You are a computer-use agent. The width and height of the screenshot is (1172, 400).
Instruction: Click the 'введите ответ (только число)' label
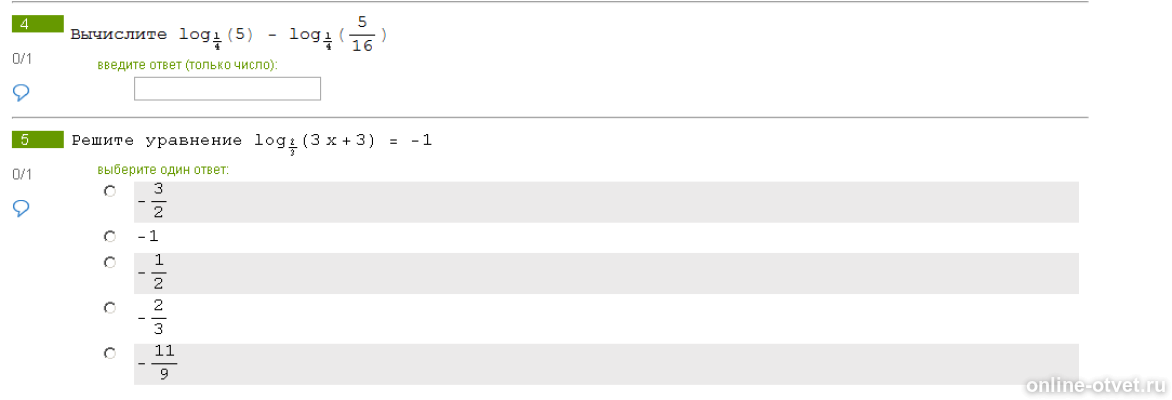point(188,65)
